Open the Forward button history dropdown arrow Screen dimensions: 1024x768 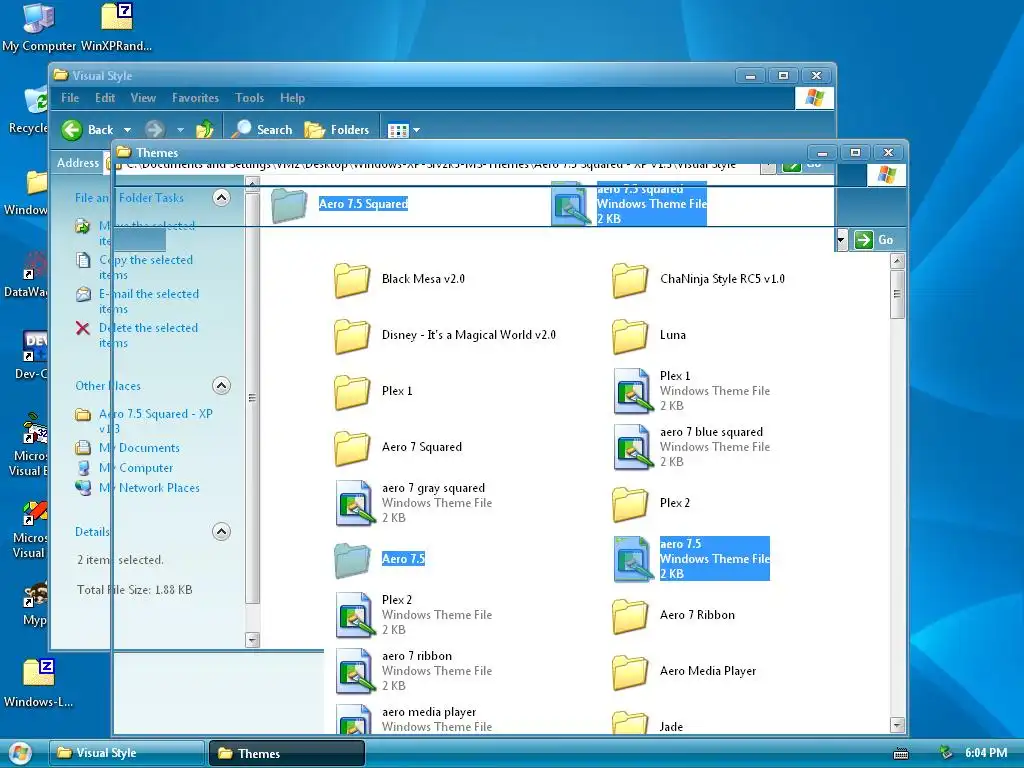coord(180,130)
